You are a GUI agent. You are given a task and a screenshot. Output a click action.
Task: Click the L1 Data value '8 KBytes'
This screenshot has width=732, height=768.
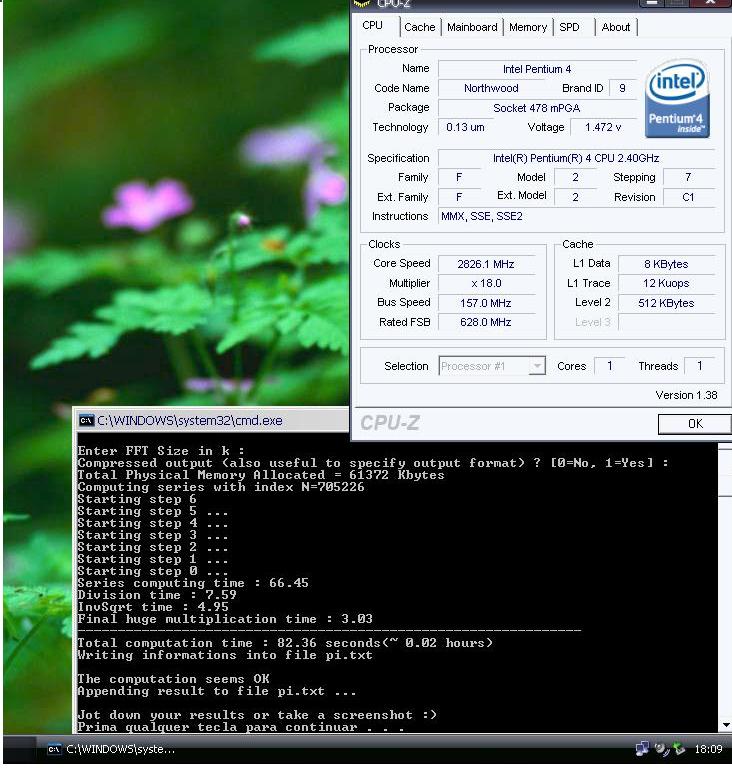666,264
